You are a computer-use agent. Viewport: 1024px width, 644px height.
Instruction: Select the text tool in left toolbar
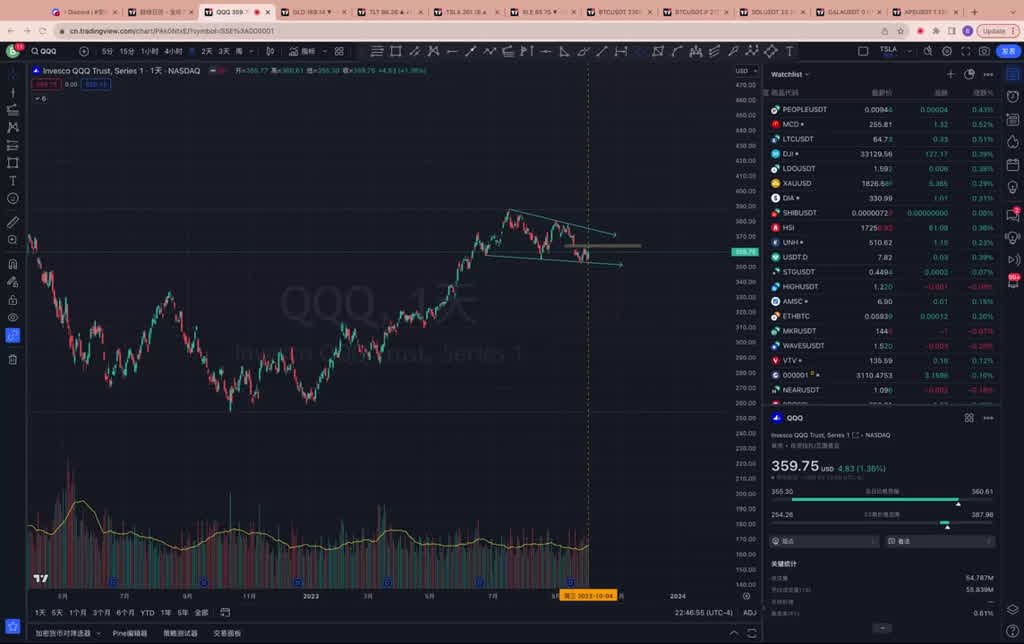point(13,181)
